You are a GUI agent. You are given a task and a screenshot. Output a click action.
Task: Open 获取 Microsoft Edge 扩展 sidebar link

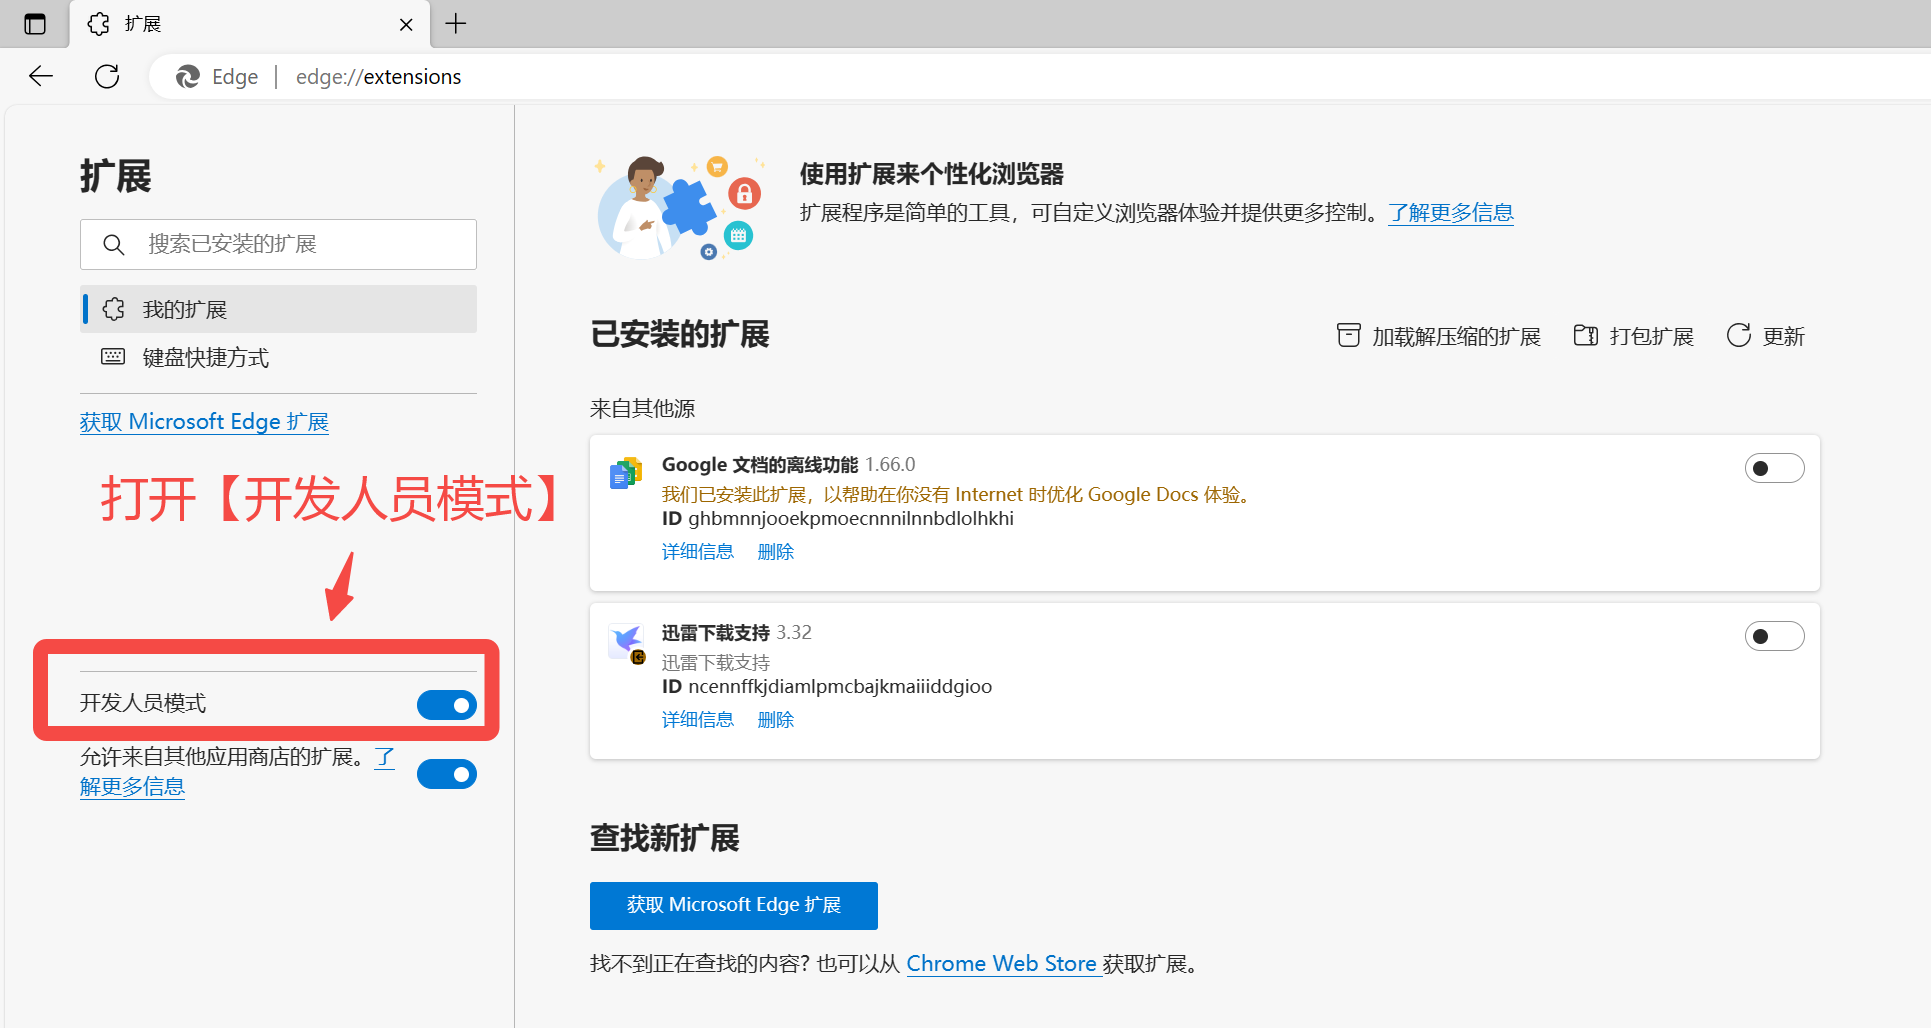pos(204,422)
